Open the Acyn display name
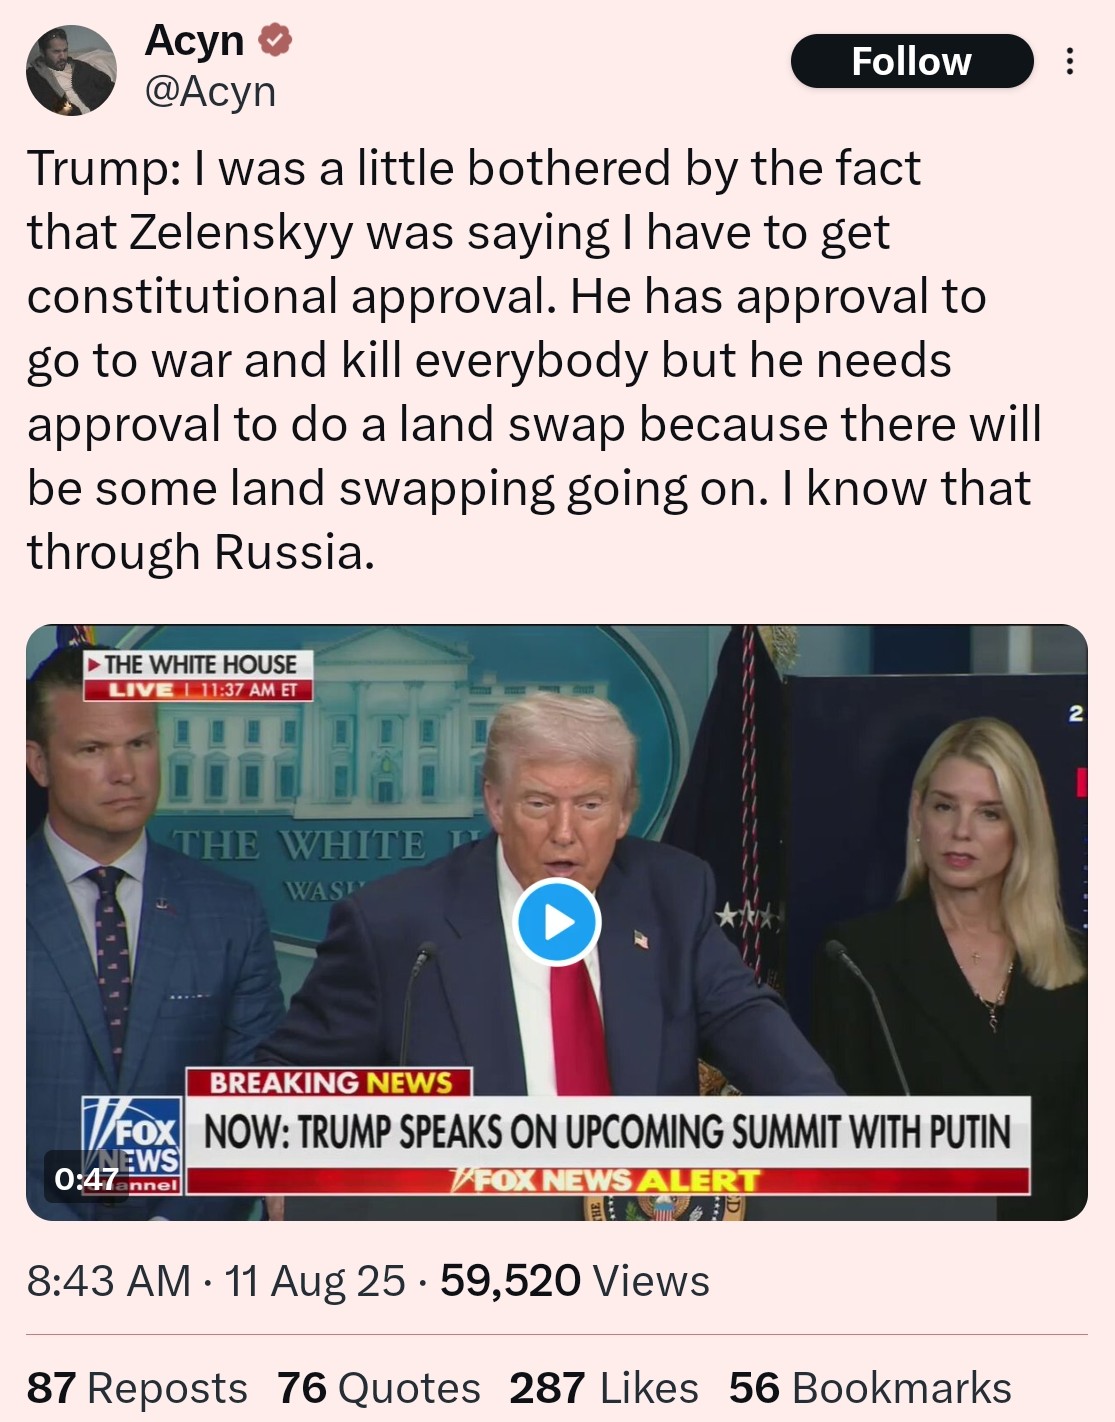Image resolution: width=1115 pixels, height=1422 pixels. 195,40
